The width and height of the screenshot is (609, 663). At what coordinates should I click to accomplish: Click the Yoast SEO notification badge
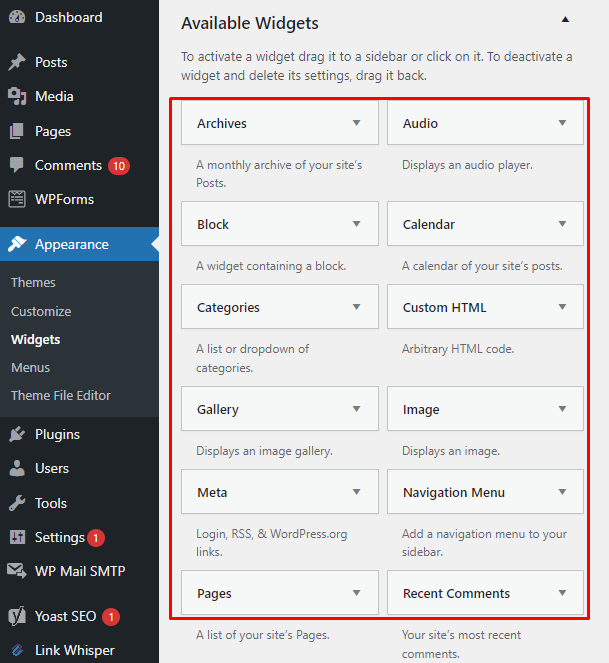tap(111, 617)
